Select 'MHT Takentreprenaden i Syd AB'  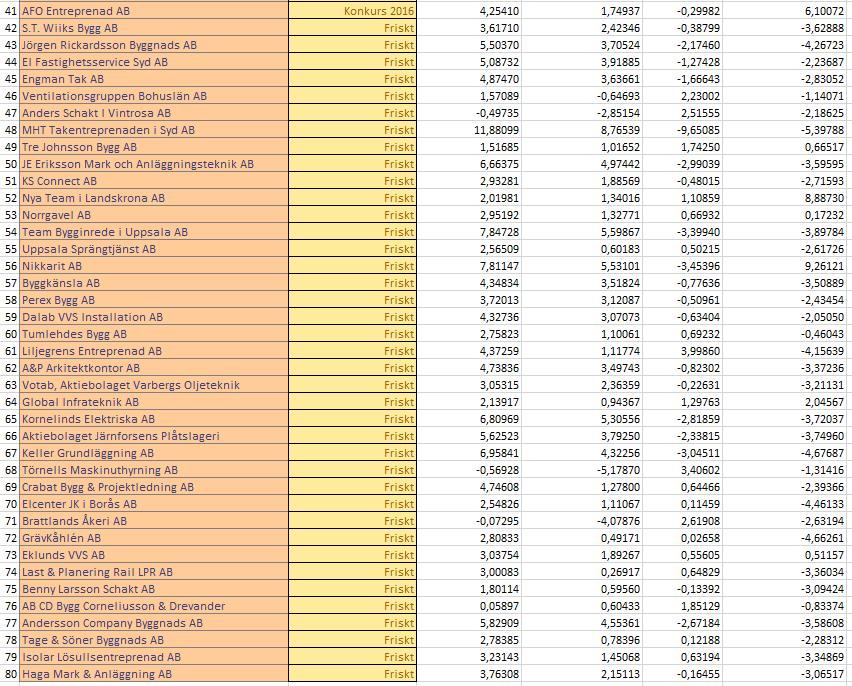click(x=154, y=130)
